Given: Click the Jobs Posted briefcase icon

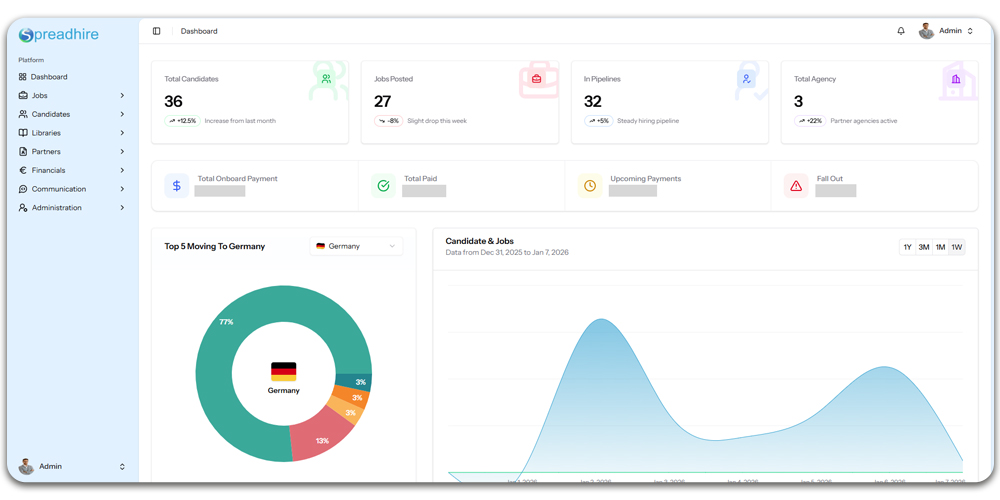Looking at the screenshot, I should 536,79.
